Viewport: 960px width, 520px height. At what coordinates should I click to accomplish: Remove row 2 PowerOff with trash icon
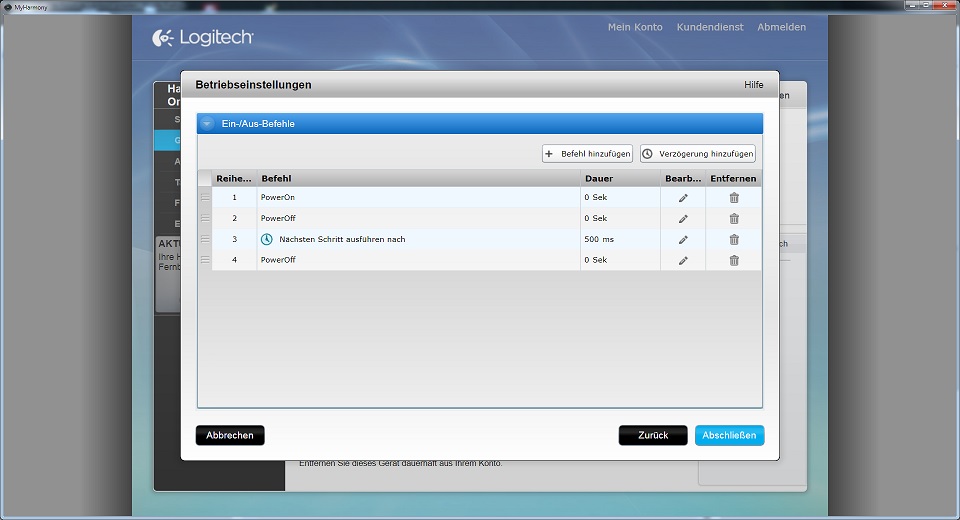[734, 219]
